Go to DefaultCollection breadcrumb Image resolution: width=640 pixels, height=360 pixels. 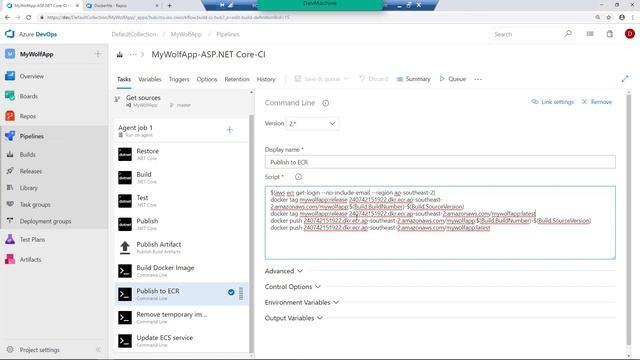click(x=134, y=34)
